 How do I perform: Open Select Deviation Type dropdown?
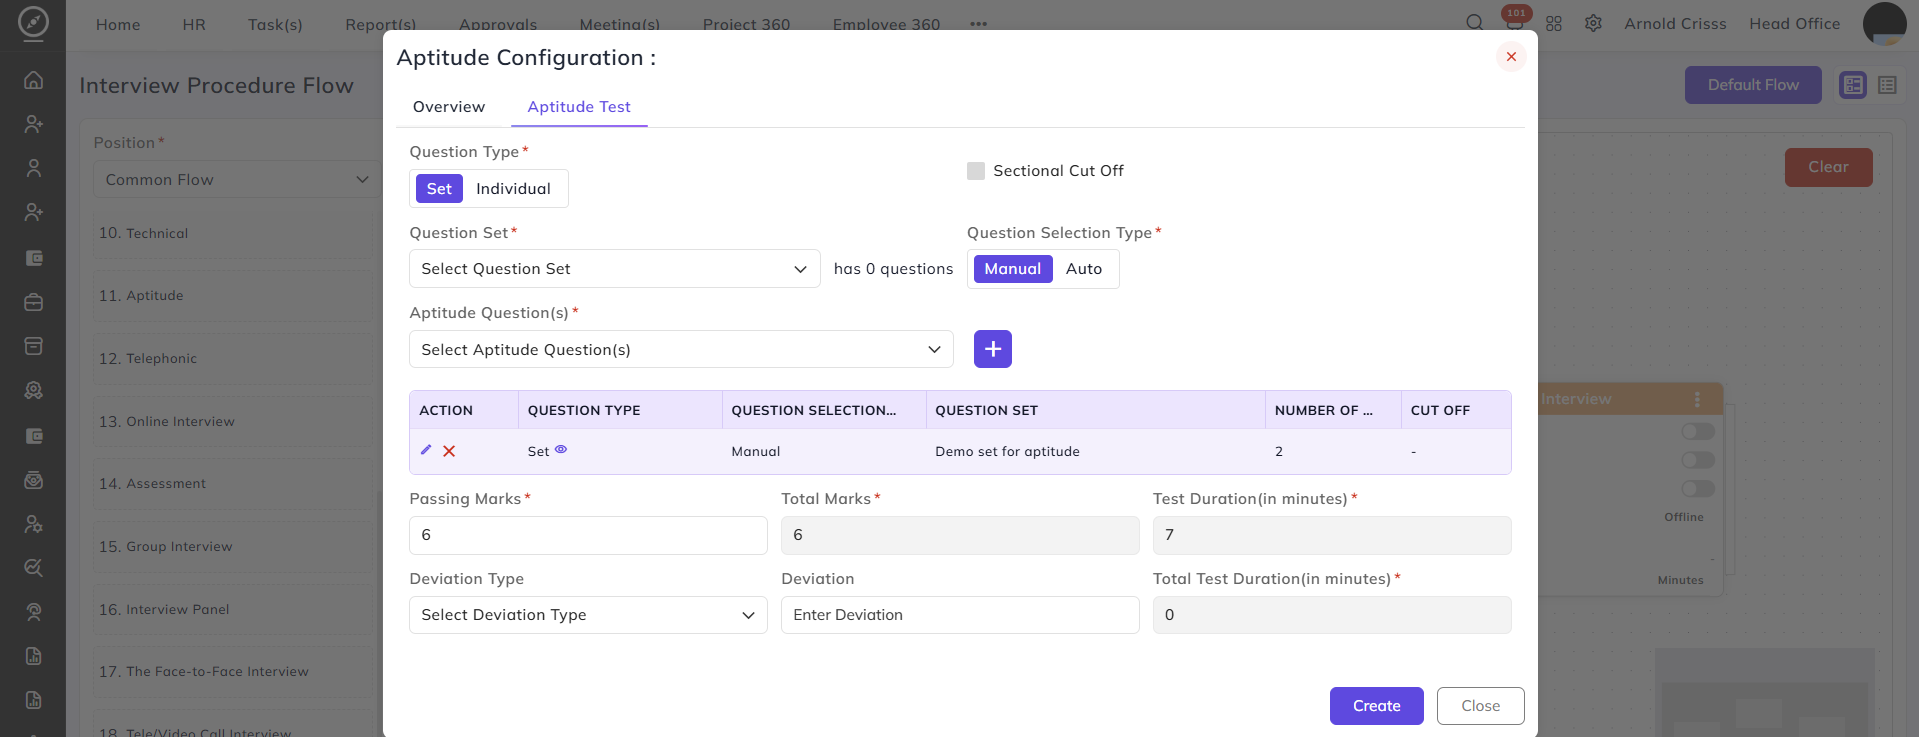coord(588,615)
